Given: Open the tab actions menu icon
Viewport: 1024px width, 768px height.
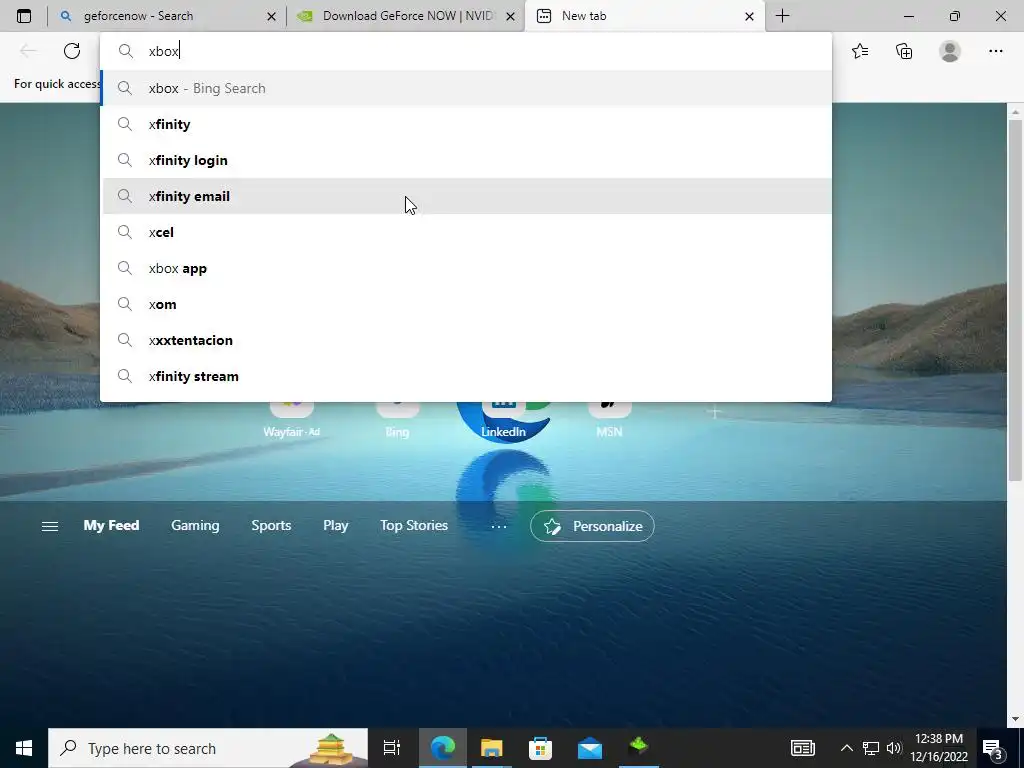Looking at the screenshot, I should [24, 16].
